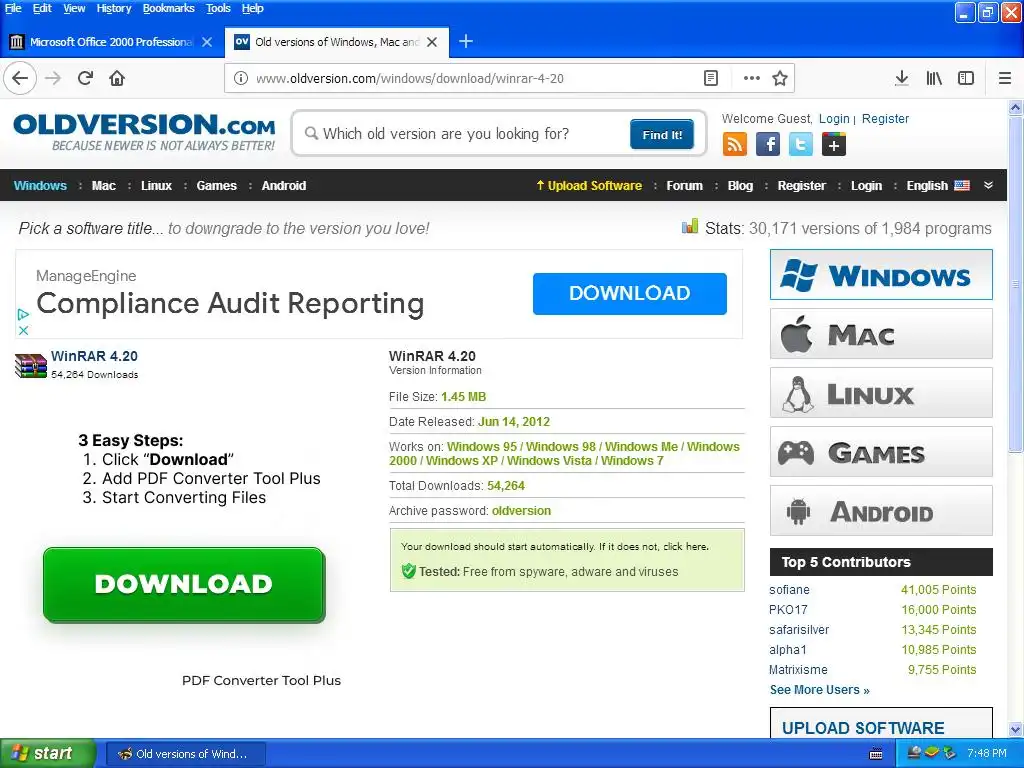Open the RSS feed icon
Screen dimensions: 1024x768
point(735,144)
